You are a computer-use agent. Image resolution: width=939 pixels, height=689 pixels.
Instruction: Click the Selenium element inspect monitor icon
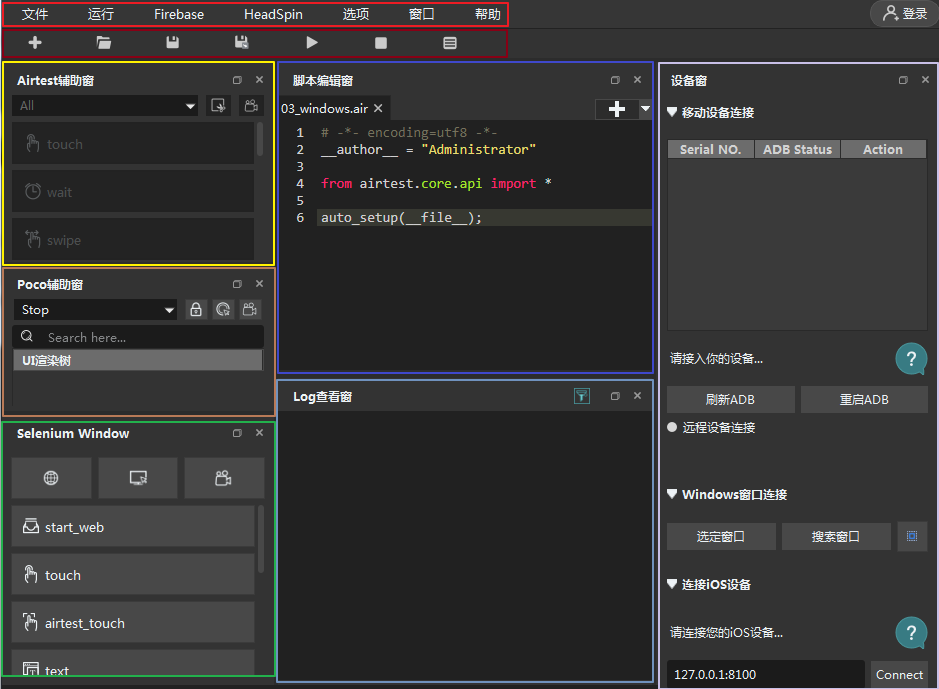click(x=138, y=478)
